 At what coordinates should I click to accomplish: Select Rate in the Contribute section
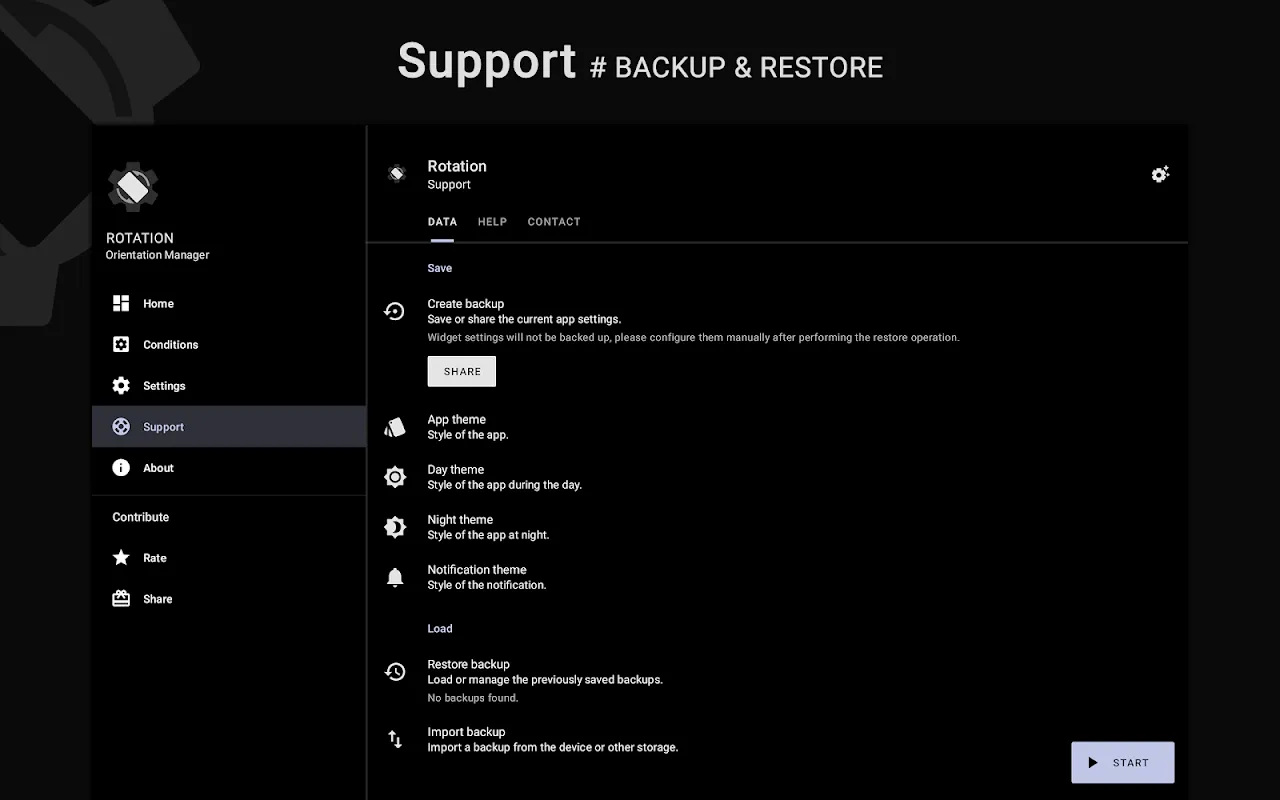pyautogui.click(x=229, y=558)
